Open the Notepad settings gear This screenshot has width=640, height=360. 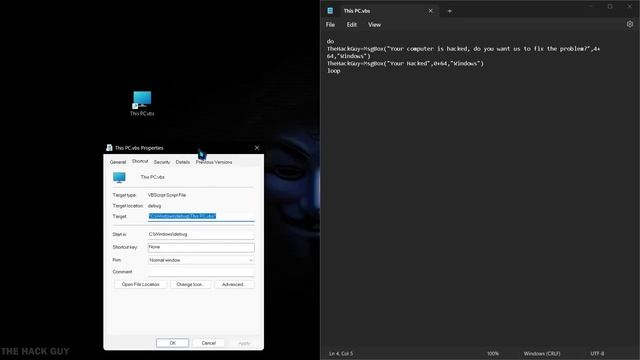[630, 24]
